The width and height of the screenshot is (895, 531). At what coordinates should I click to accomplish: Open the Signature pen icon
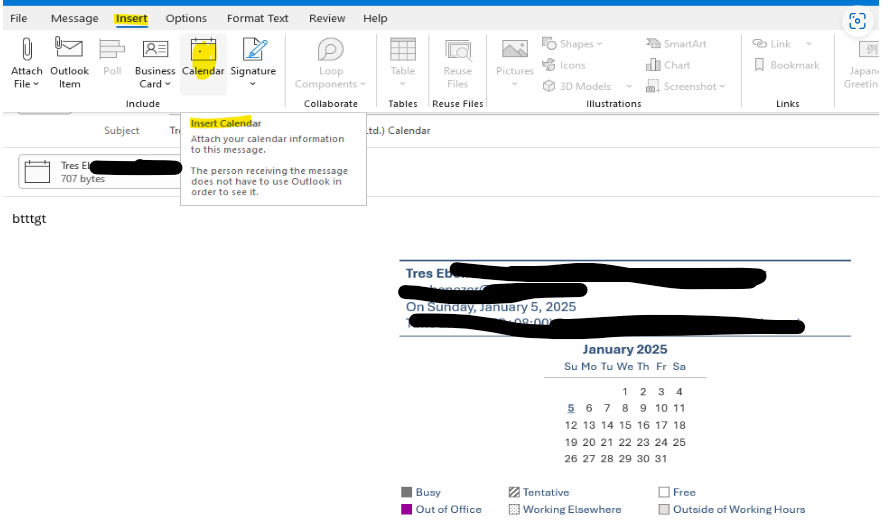[x=255, y=49]
